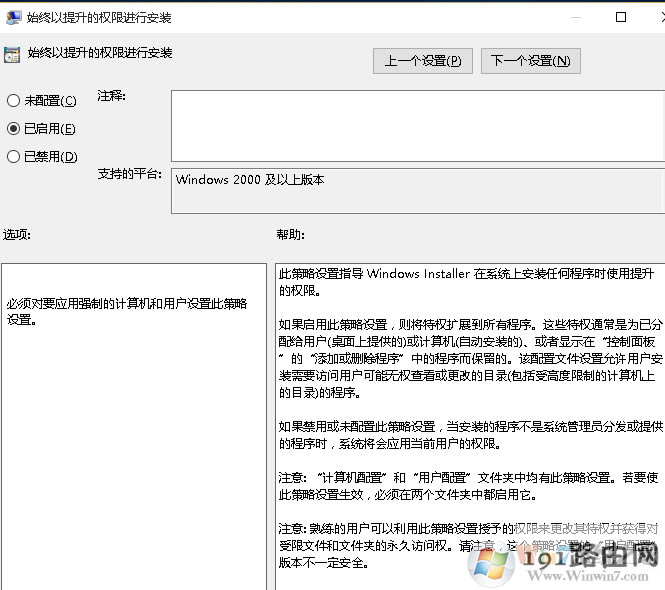Click the 注释 label
Image resolution: width=665 pixels, height=590 pixels.
coord(111,97)
